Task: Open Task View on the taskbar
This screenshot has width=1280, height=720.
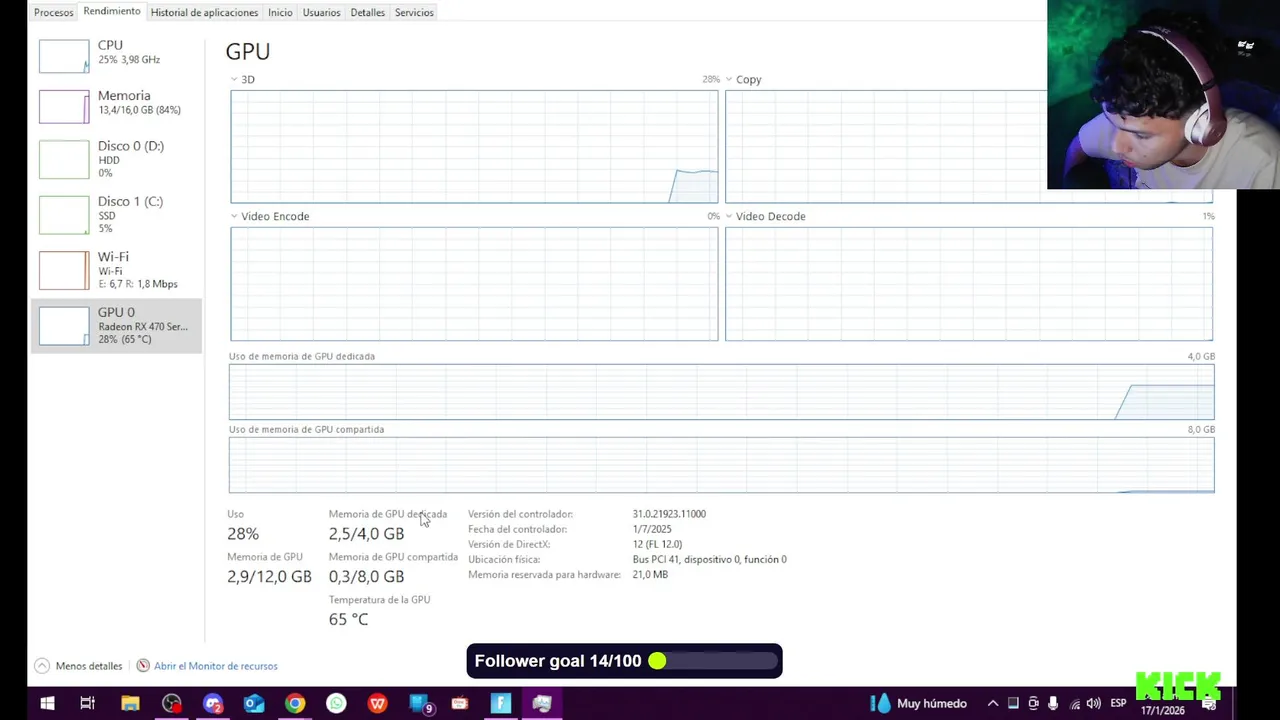Action: (87, 704)
